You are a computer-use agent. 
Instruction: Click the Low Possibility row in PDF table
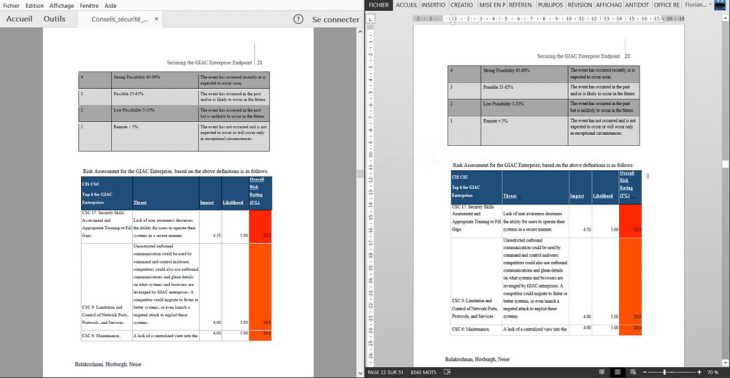[174, 113]
